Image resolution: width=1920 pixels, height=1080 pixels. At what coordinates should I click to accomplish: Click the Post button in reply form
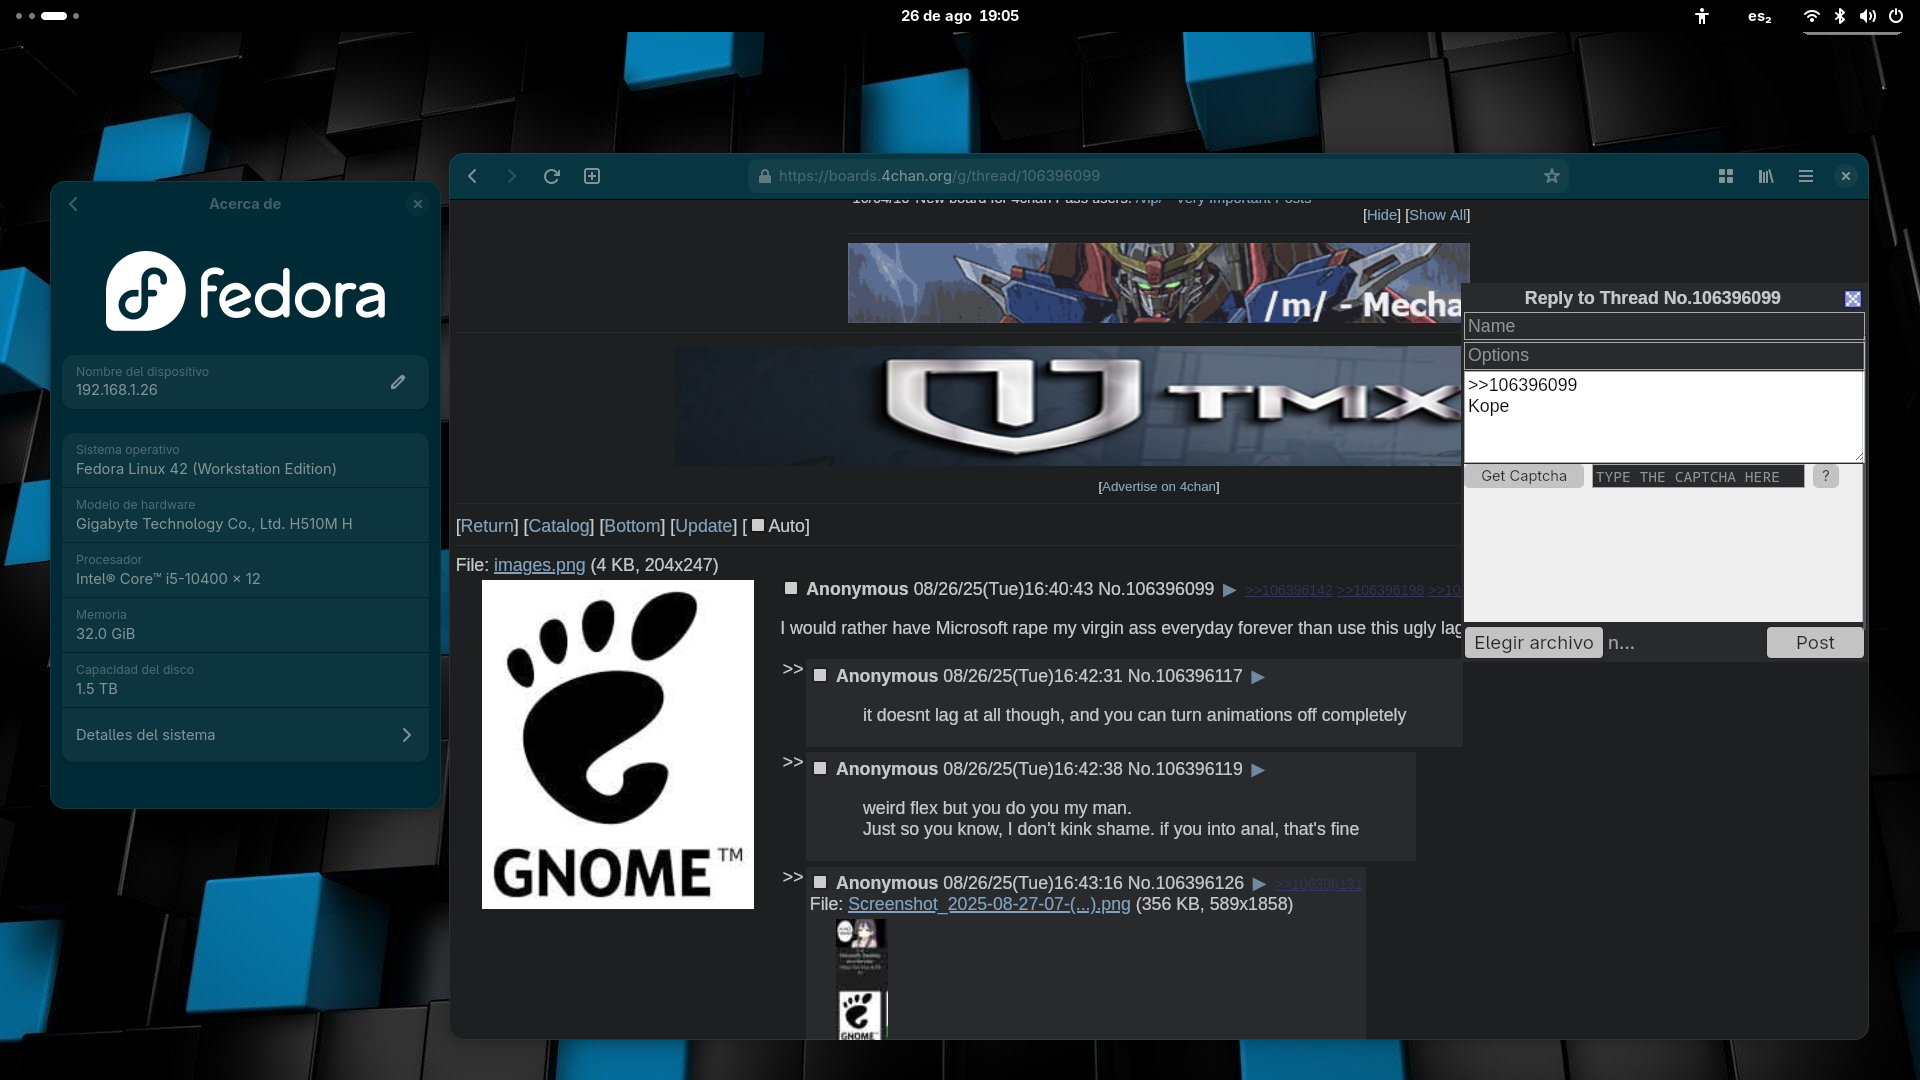point(1814,642)
